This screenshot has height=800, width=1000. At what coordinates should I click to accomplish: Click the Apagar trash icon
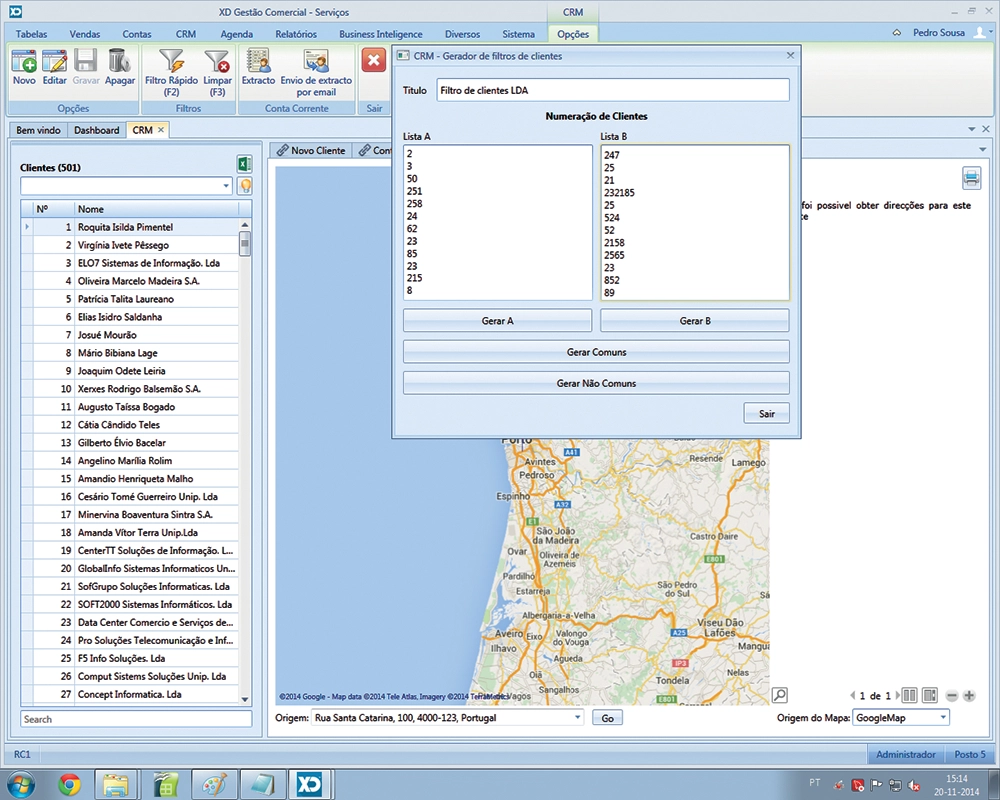click(x=119, y=62)
